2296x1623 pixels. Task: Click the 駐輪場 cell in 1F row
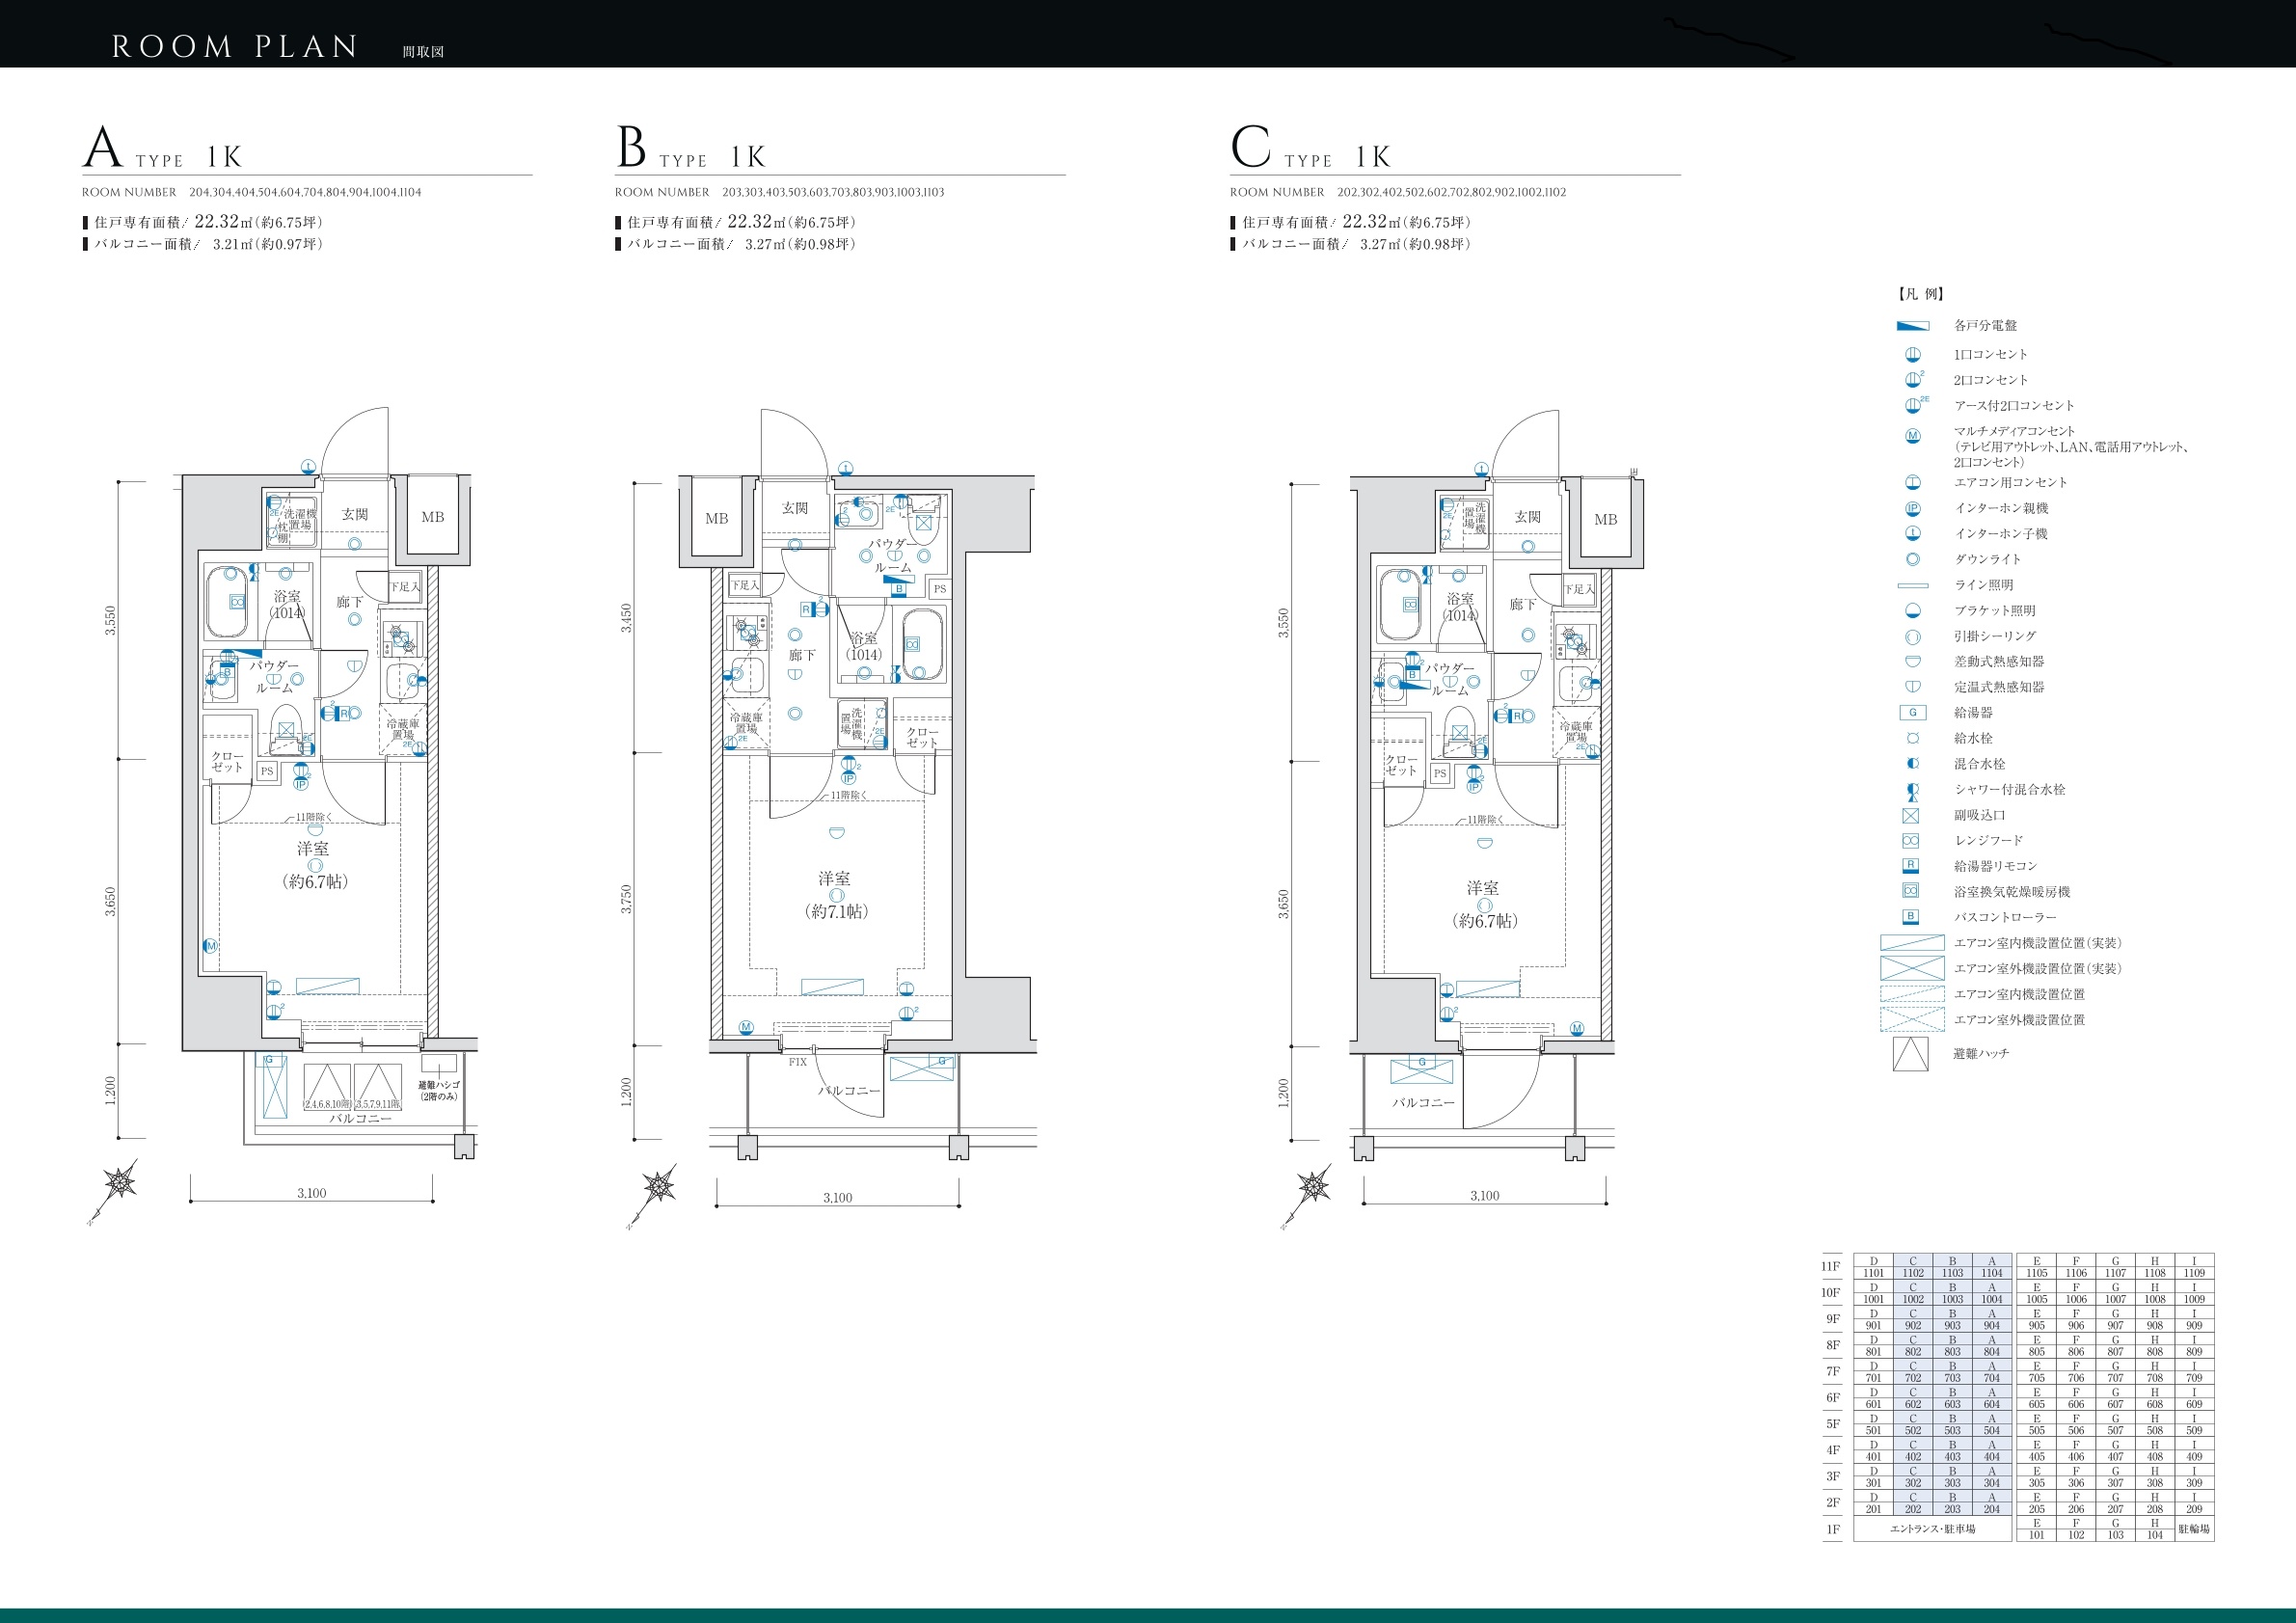tap(2194, 1529)
